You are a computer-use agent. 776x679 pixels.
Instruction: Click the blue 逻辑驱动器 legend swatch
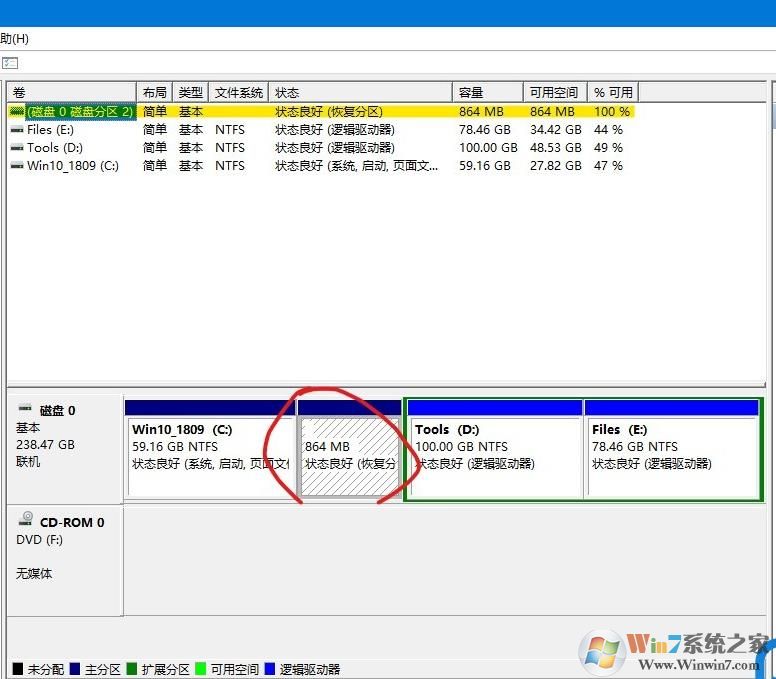(x=270, y=669)
